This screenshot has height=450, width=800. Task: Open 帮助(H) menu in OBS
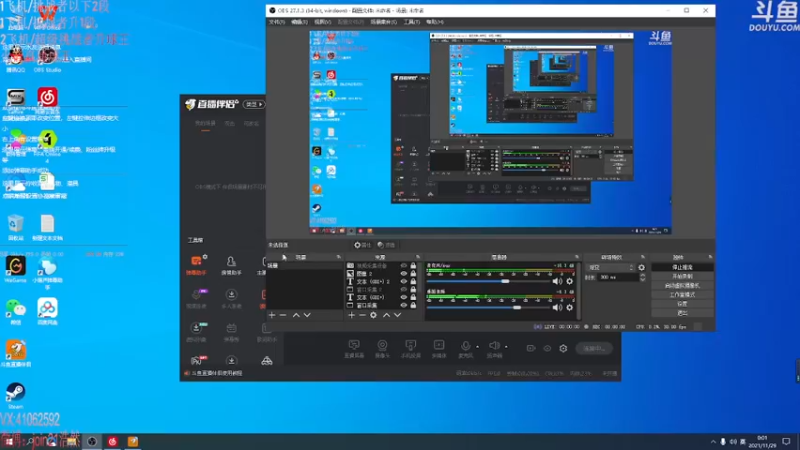[435, 22]
